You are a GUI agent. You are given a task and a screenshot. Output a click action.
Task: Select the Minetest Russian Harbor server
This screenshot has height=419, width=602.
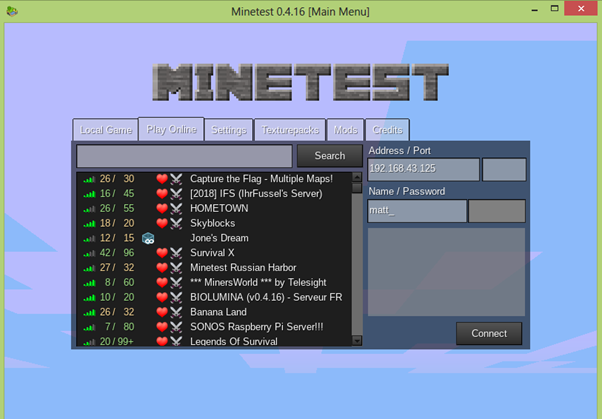click(214, 268)
